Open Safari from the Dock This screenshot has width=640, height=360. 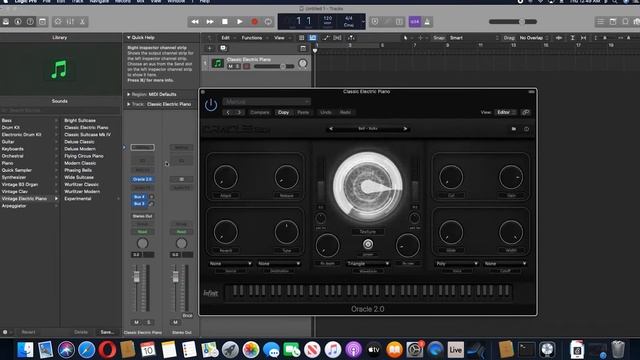pyautogui.click(x=87, y=350)
